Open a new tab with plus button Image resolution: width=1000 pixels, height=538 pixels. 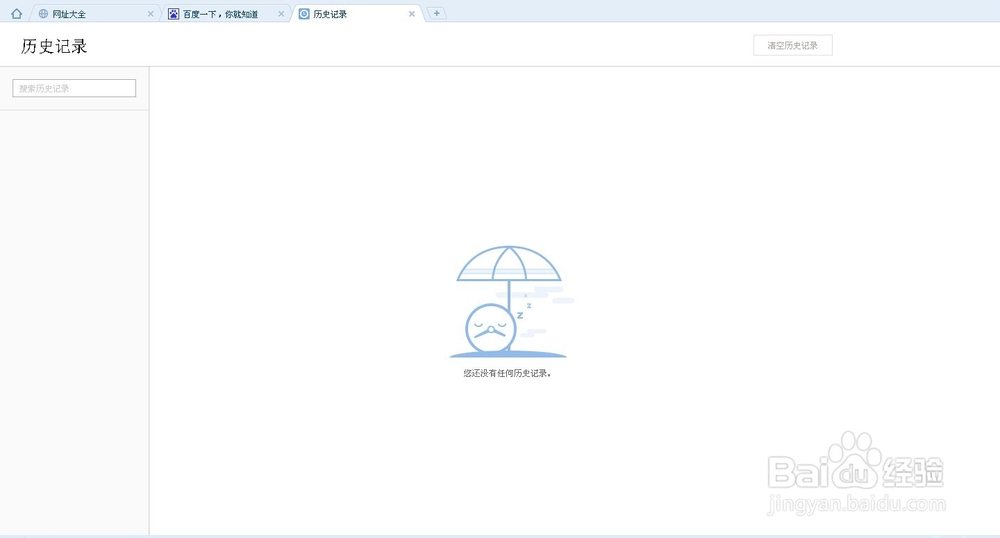436,13
